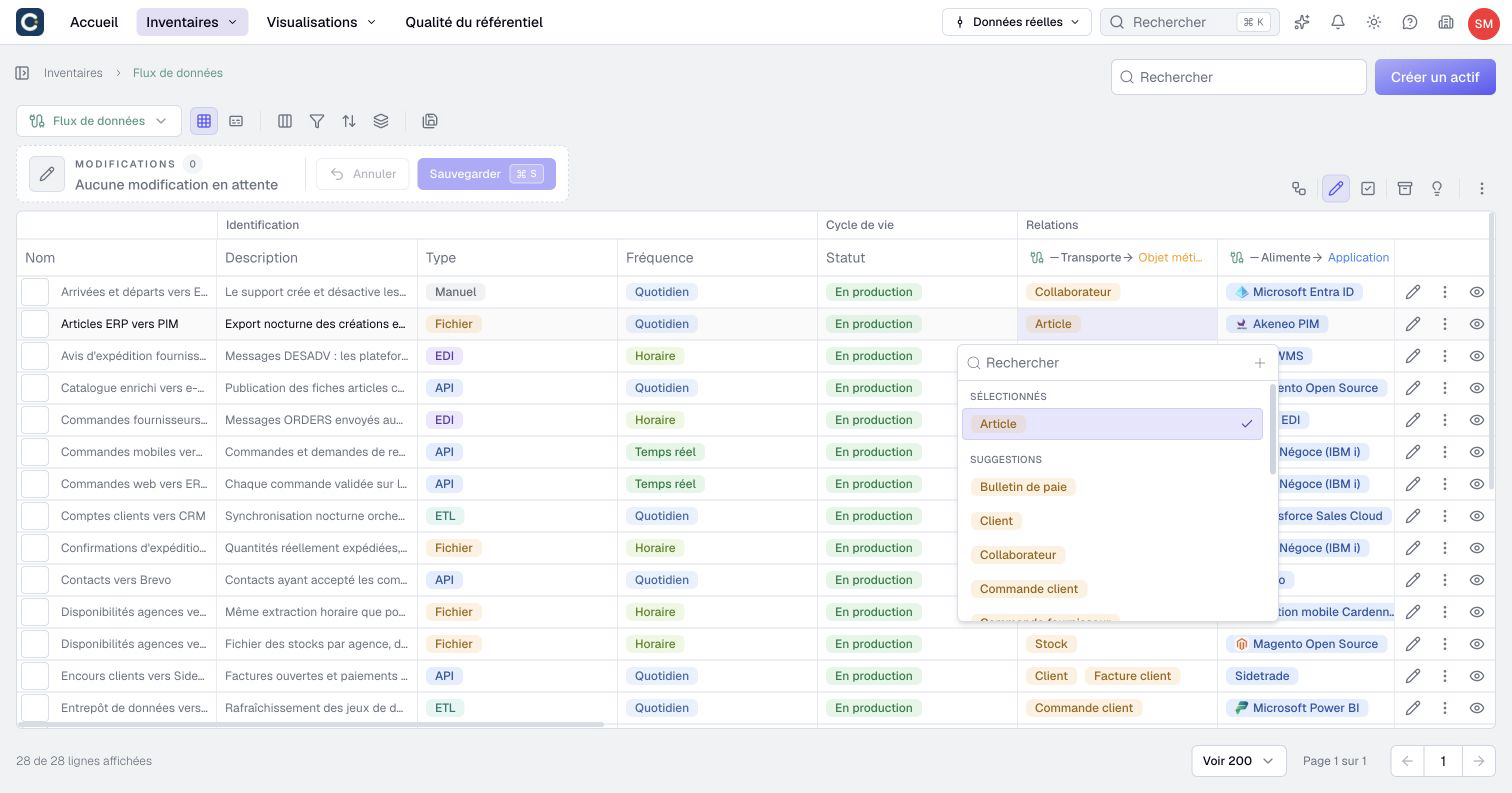Open the Données réelles dropdown
1512x793 pixels.
click(1016, 22)
